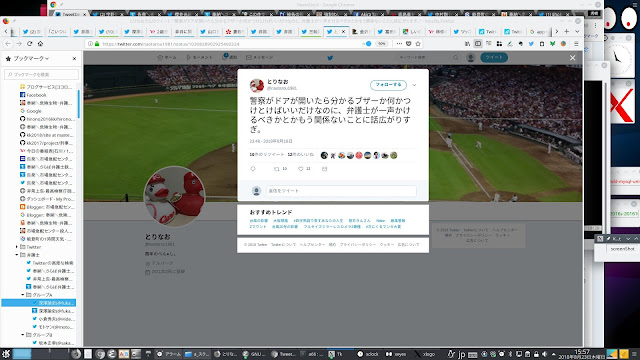
Task: Open the Twitter profile avatar menu
Action: [x=471, y=58]
